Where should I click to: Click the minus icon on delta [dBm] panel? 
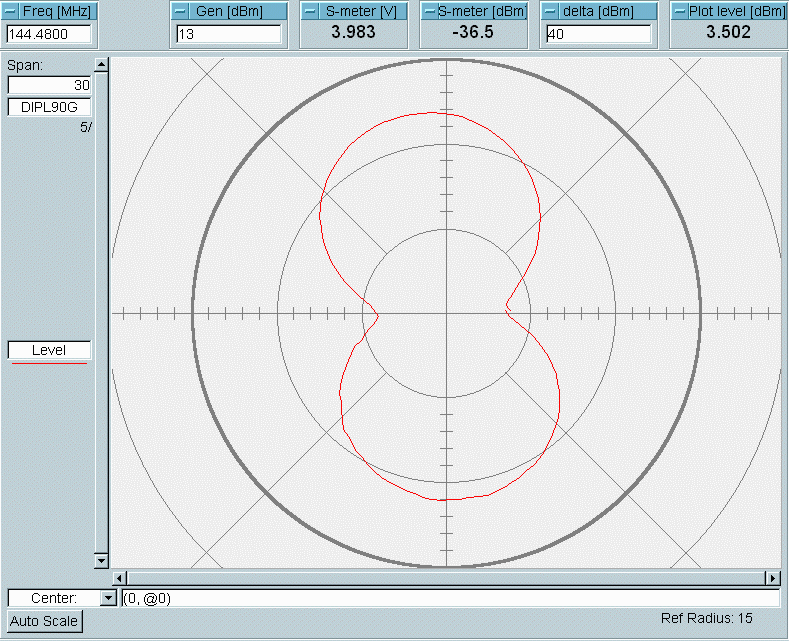coord(550,11)
